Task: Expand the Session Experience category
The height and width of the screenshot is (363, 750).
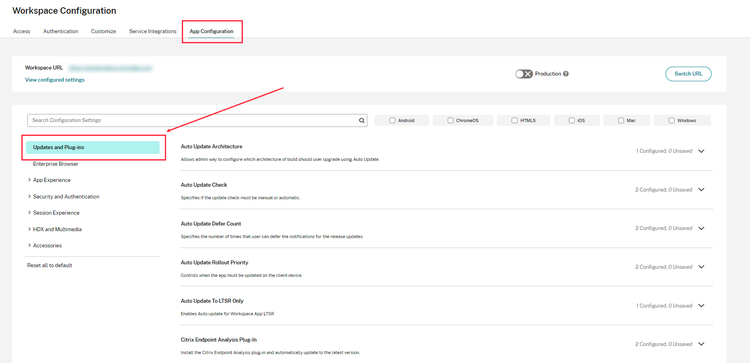Action: (x=30, y=213)
